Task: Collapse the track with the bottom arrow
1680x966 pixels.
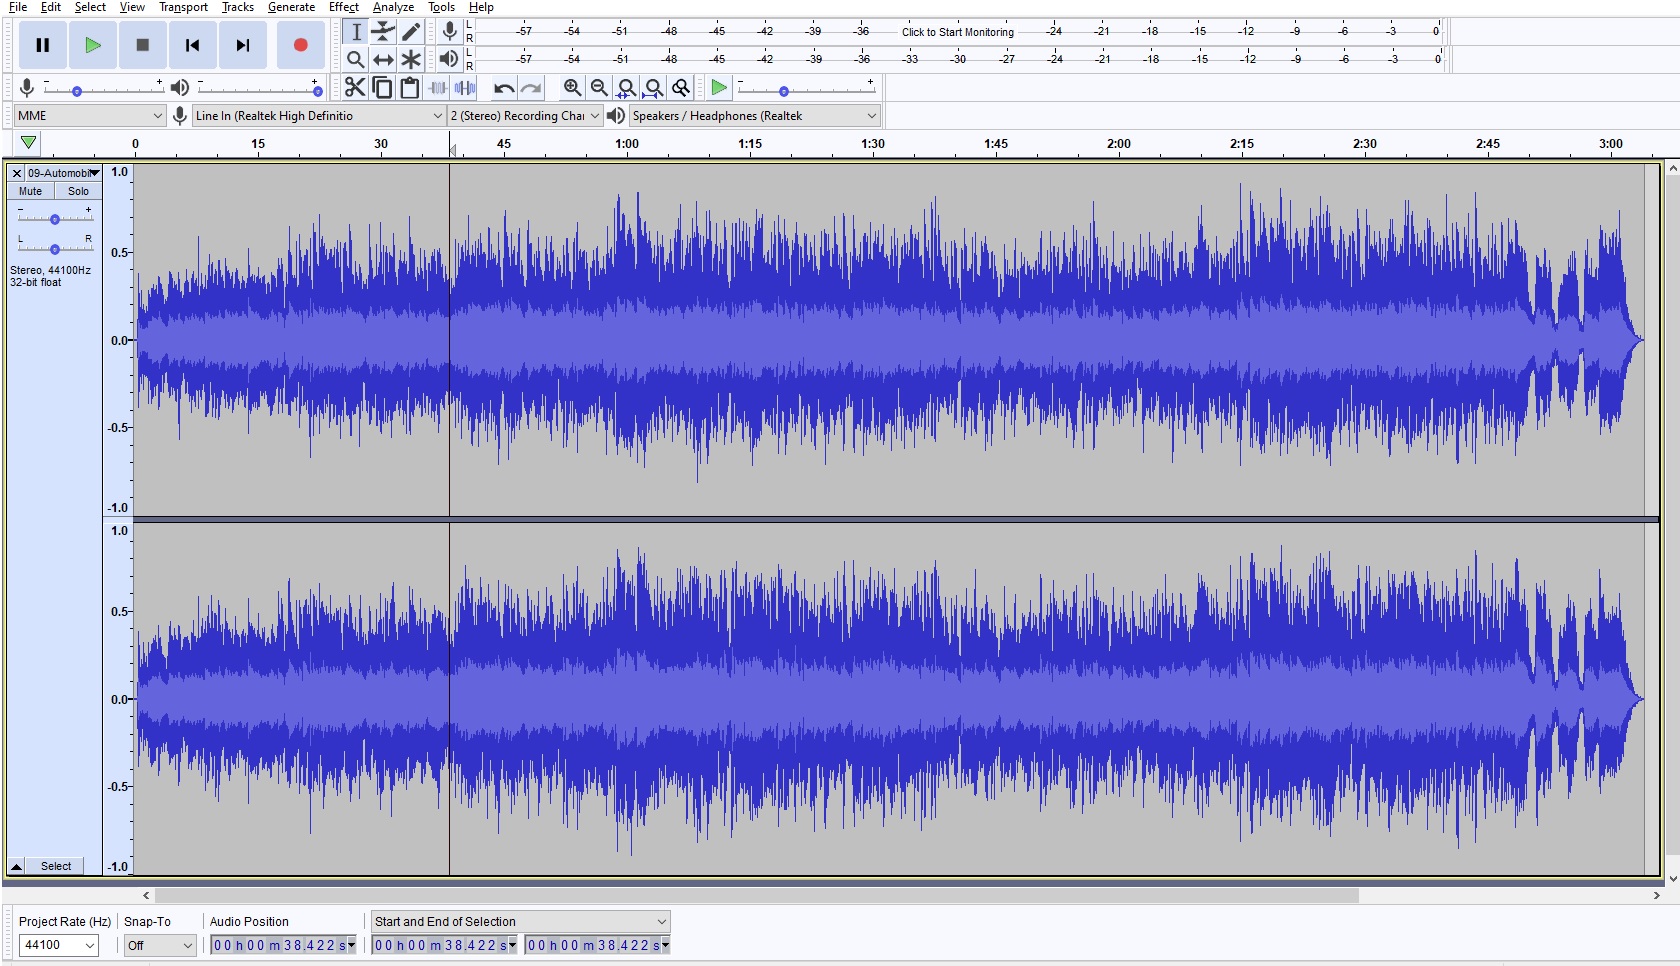Action: [x=16, y=866]
